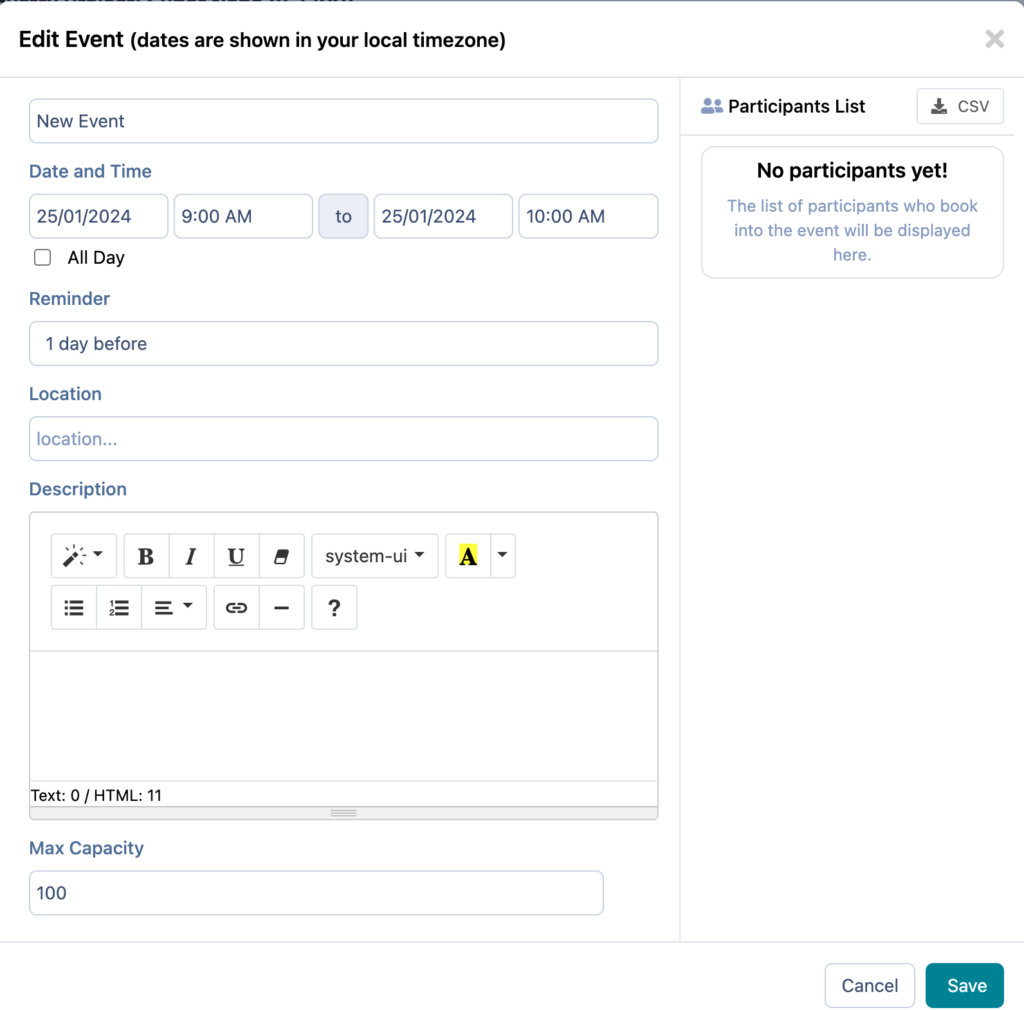This screenshot has width=1024, height=1010.
Task: Click the Save button
Action: (965, 986)
